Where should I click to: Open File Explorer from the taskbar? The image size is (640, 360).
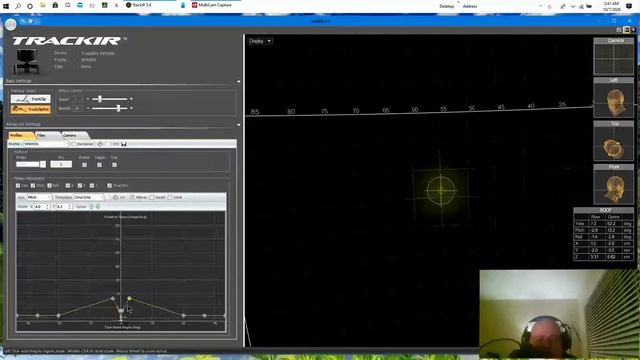[43, 6]
